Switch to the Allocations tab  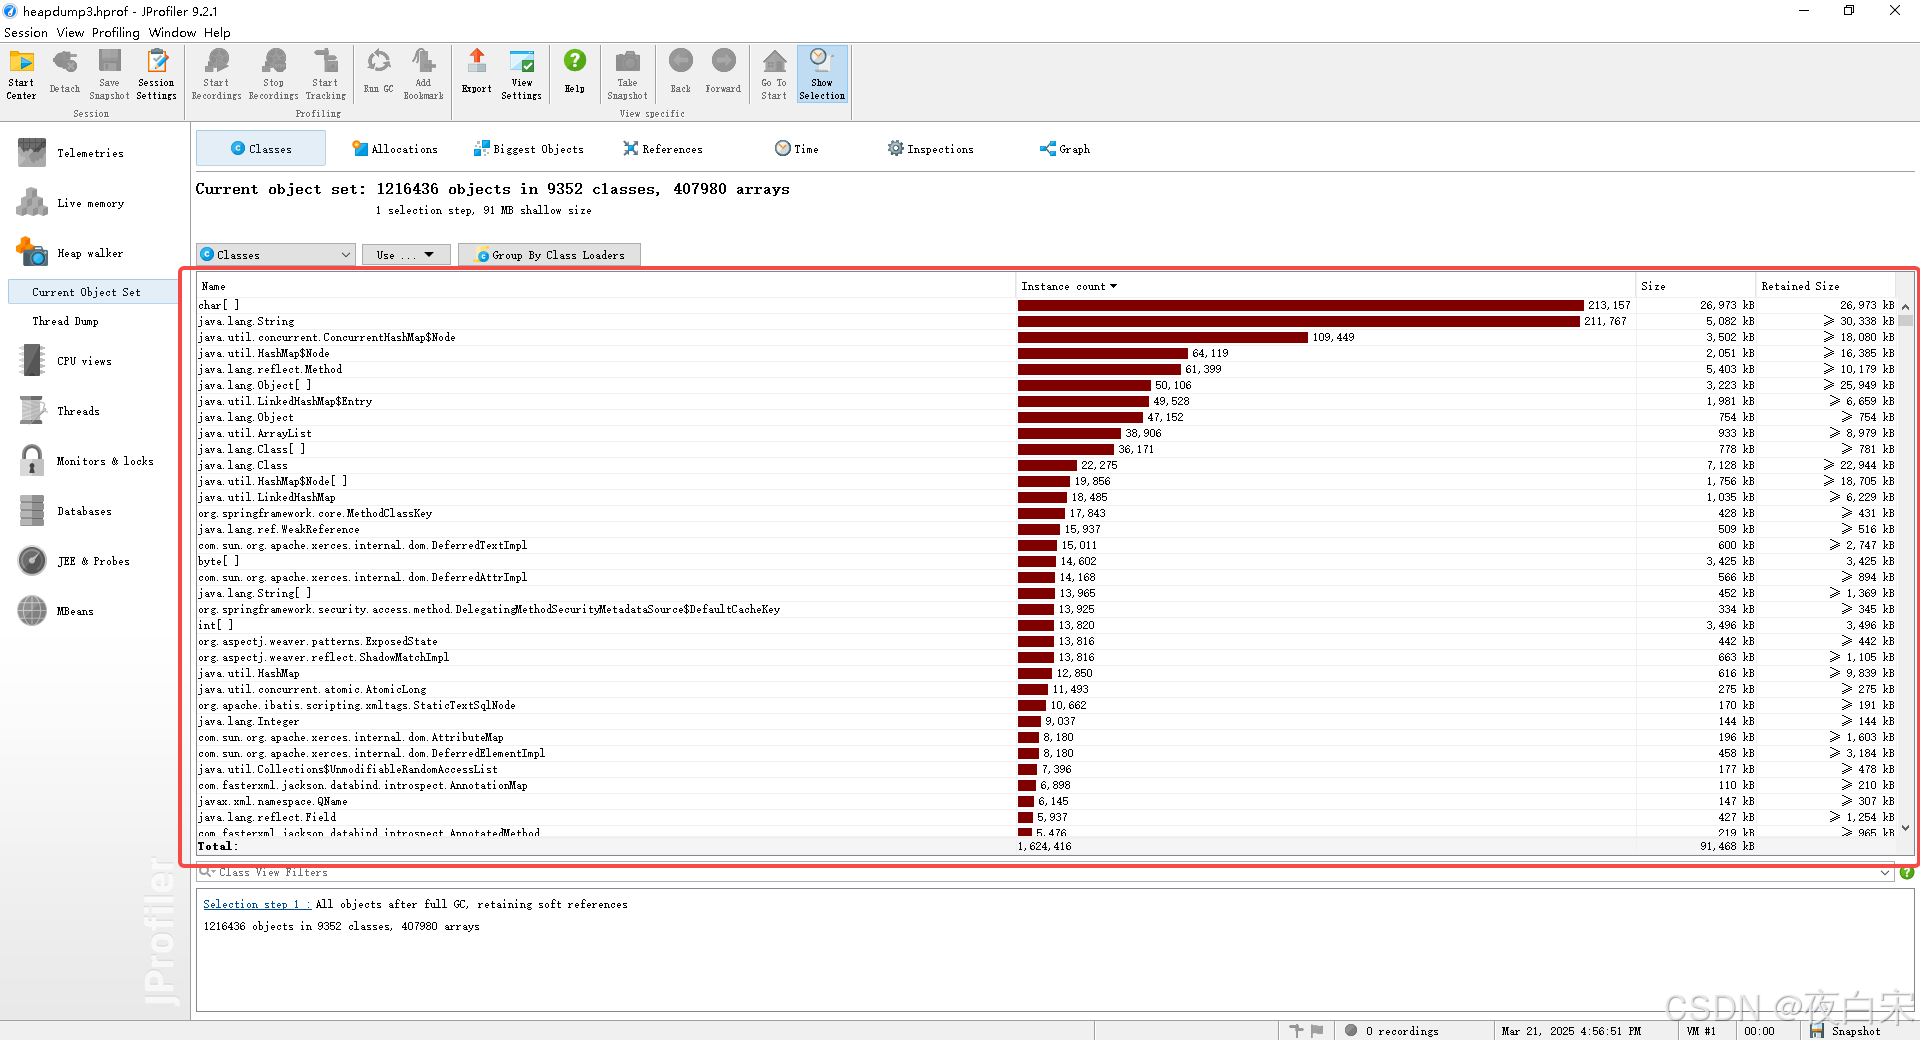tap(395, 149)
